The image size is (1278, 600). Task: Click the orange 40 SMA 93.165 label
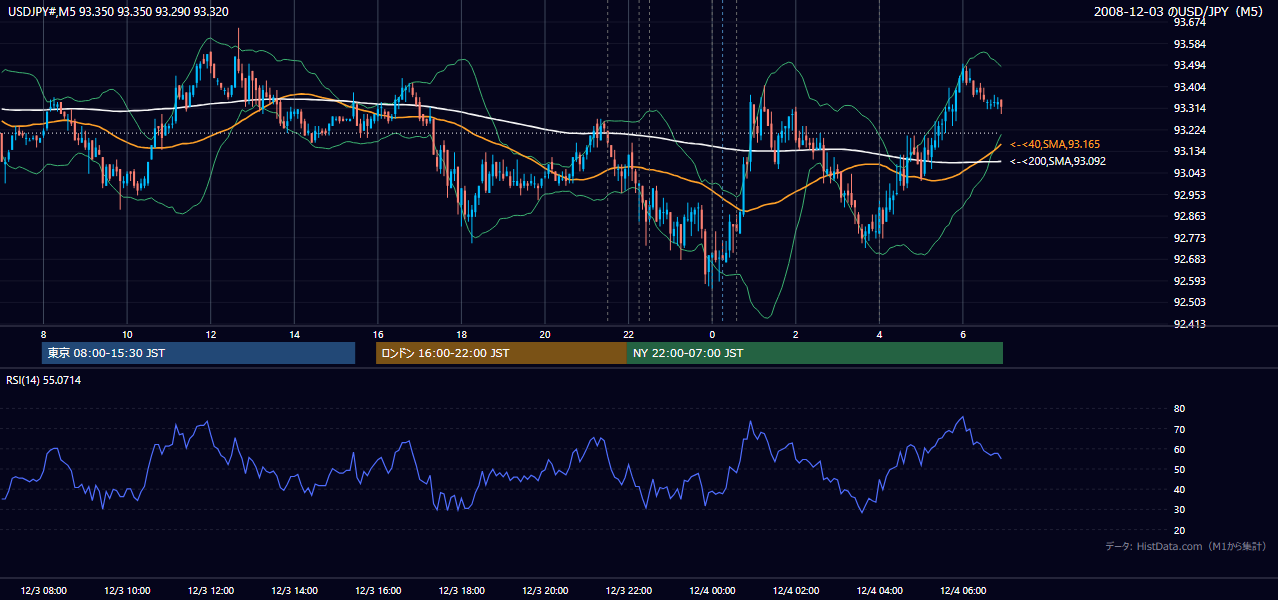pyautogui.click(x=1055, y=145)
